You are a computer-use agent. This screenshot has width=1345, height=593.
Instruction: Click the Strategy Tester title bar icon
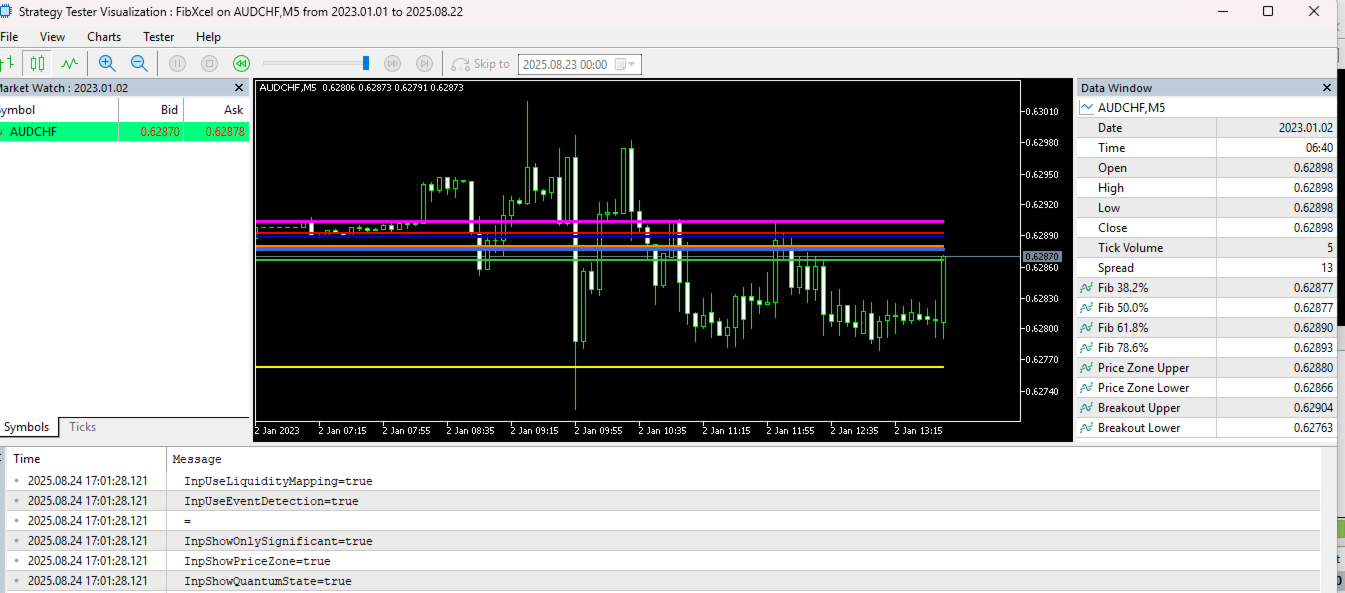(x=7, y=12)
